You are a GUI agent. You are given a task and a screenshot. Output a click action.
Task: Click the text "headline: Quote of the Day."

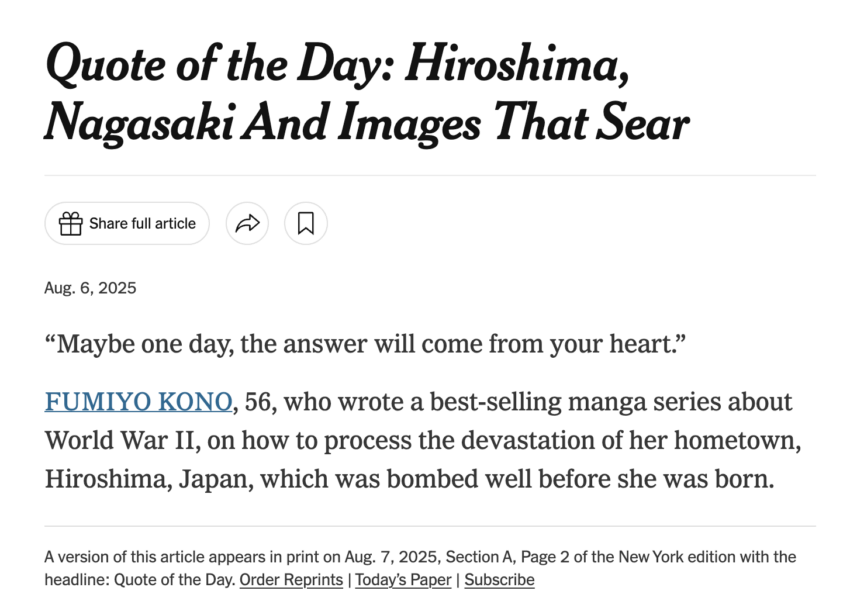pyautogui.click(x=140, y=580)
